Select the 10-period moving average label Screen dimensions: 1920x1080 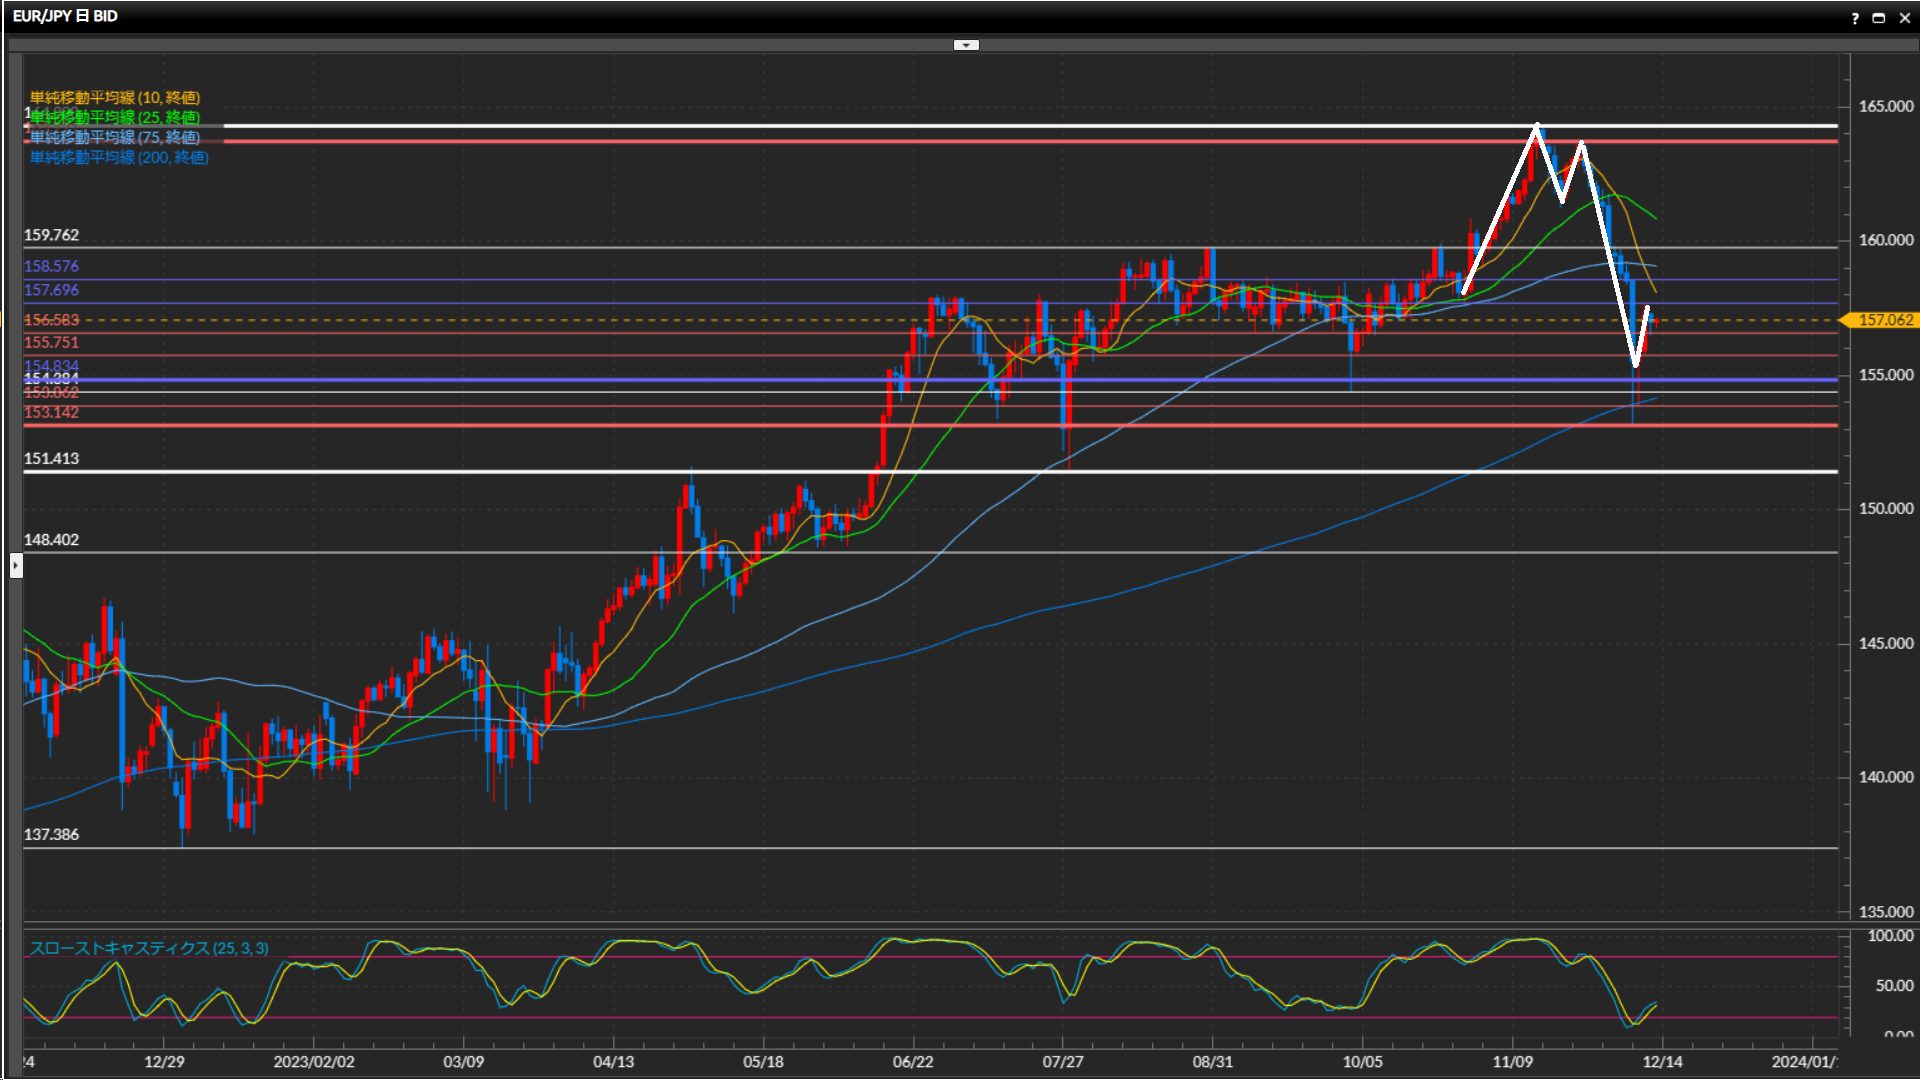pos(115,97)
